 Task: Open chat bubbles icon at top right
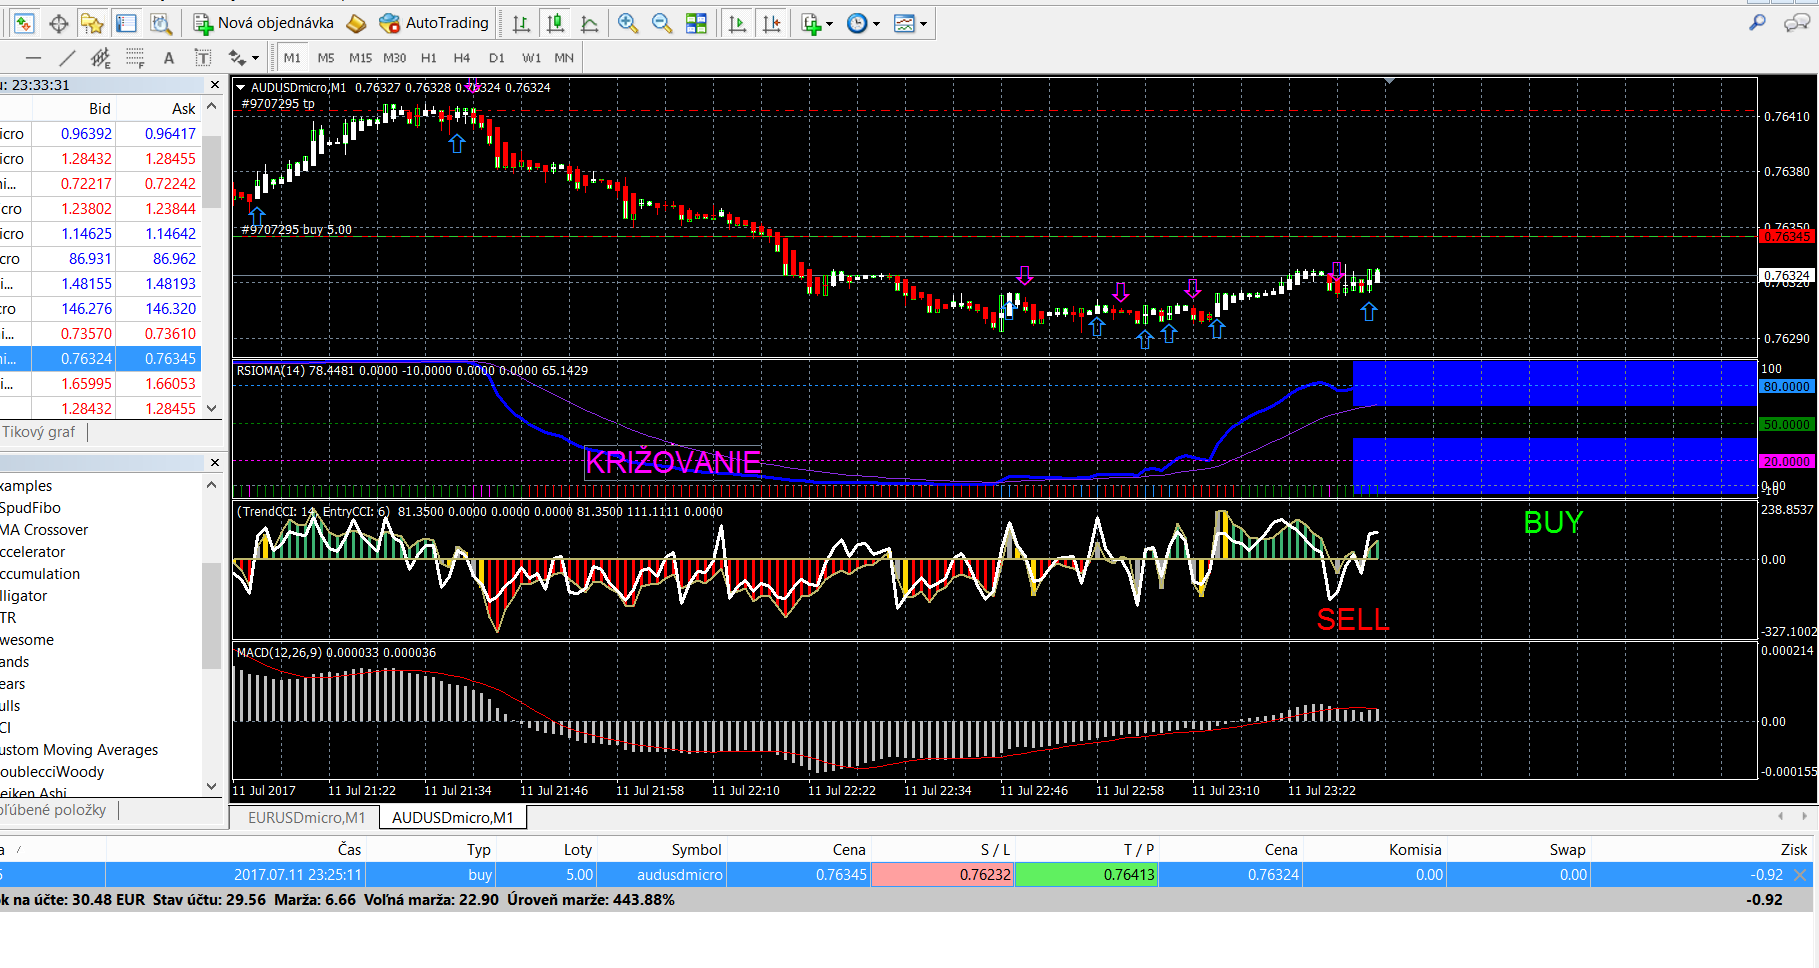[x=1796, y=23]
